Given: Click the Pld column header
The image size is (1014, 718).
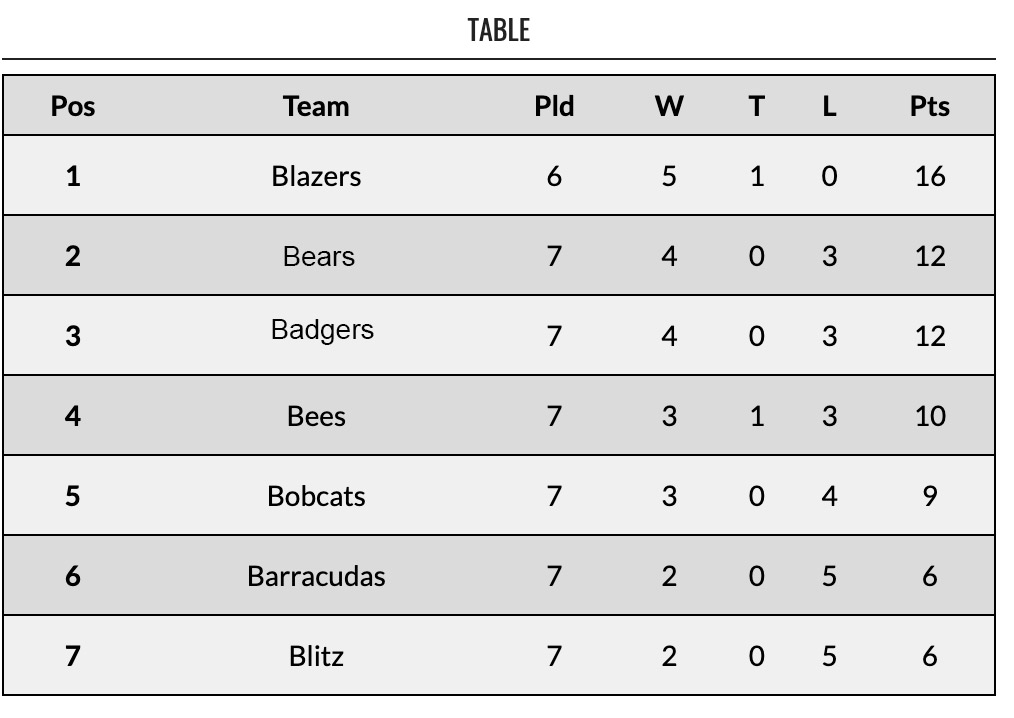Looking at the screenshot, I should click(x=554, y=106).
